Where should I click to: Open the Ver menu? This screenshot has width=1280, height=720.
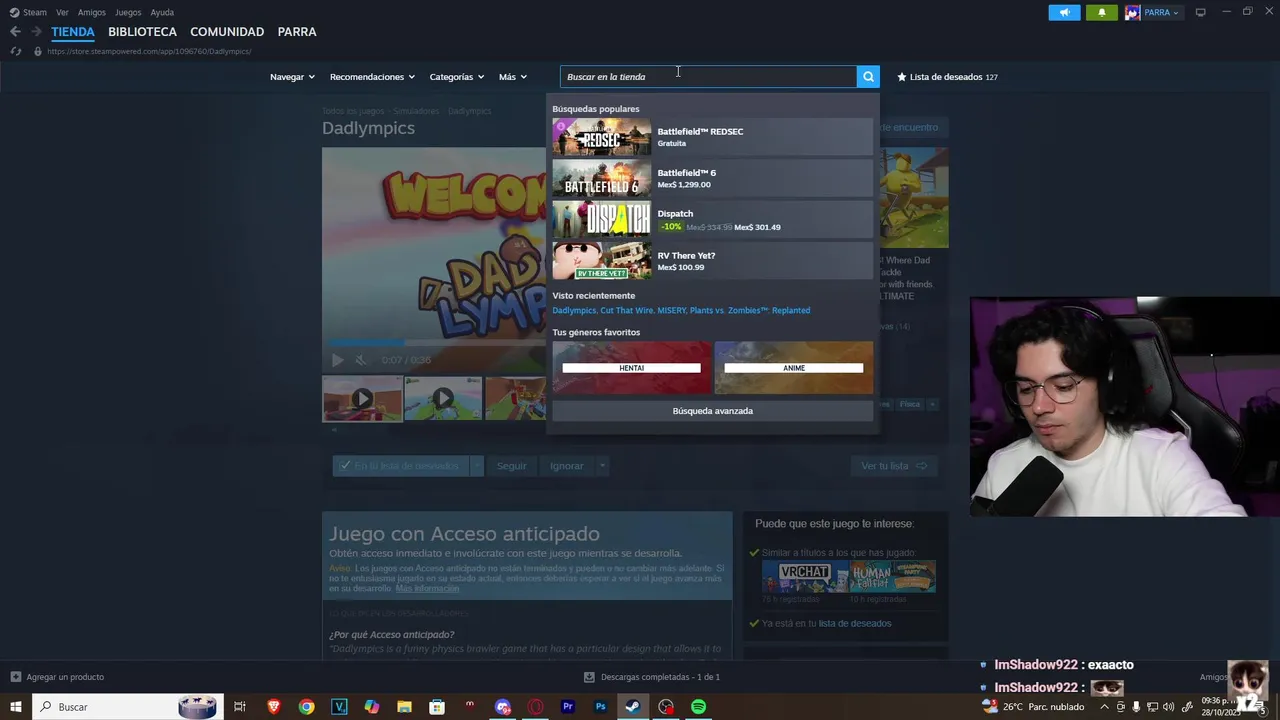63,12
